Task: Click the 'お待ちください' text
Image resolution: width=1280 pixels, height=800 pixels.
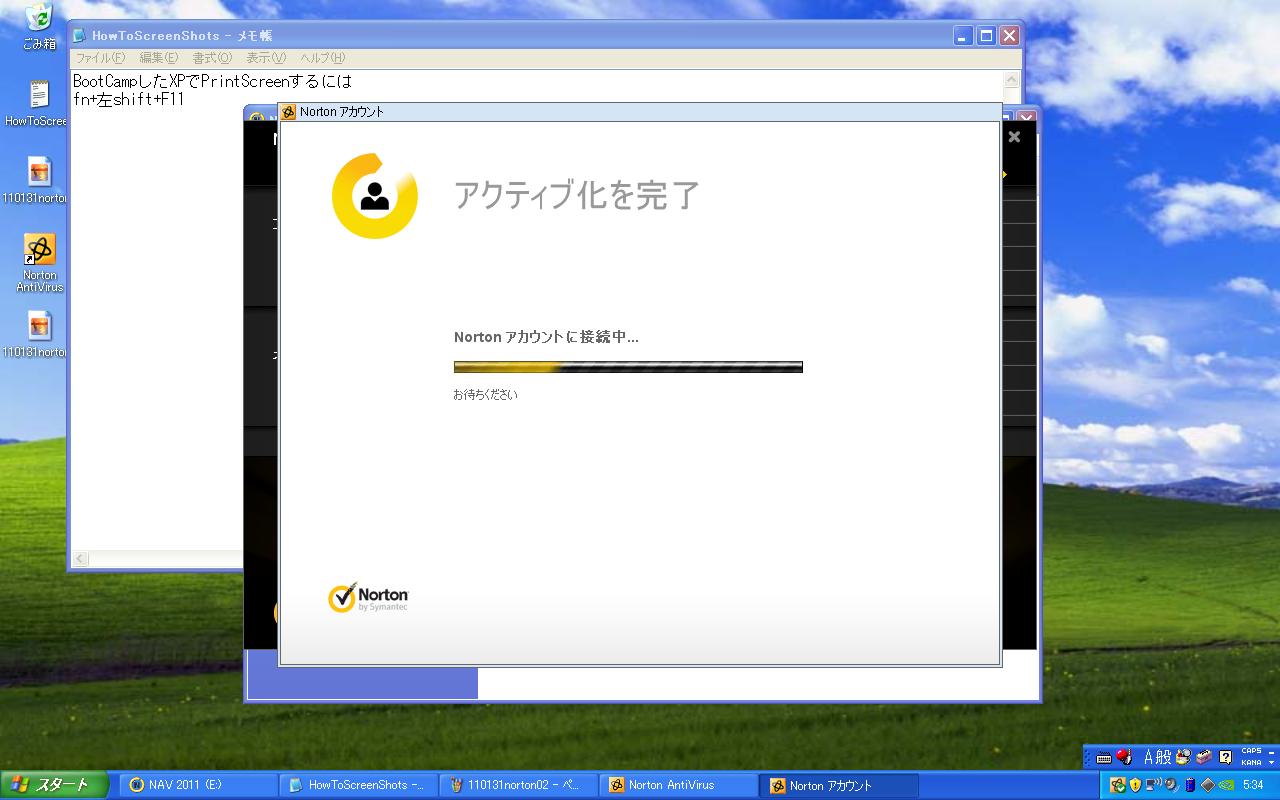Action: pos(485,395)
